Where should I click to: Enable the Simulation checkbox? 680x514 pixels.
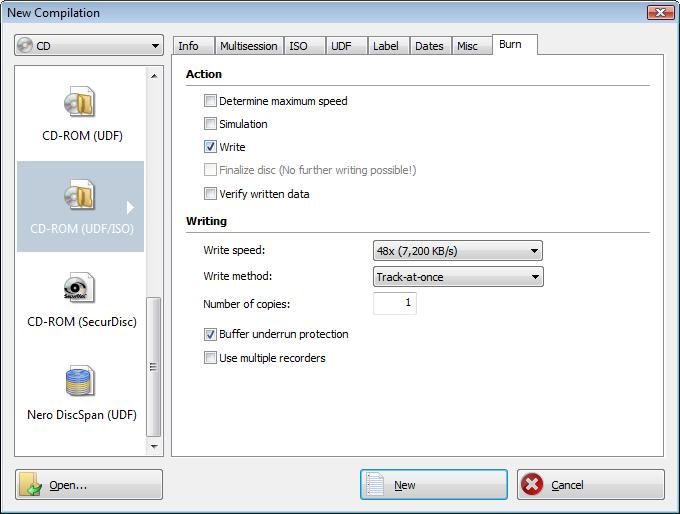[x=210, y=124]
